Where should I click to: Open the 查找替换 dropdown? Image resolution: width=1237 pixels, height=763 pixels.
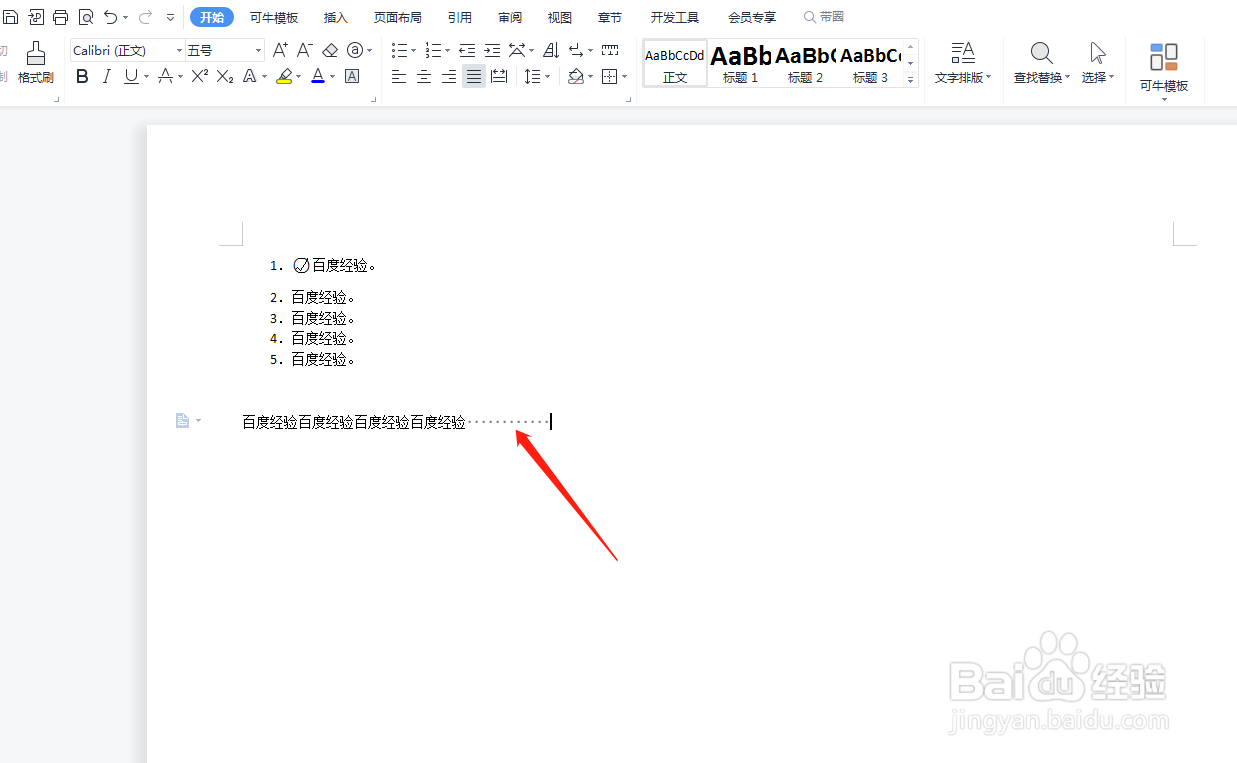1041,63
